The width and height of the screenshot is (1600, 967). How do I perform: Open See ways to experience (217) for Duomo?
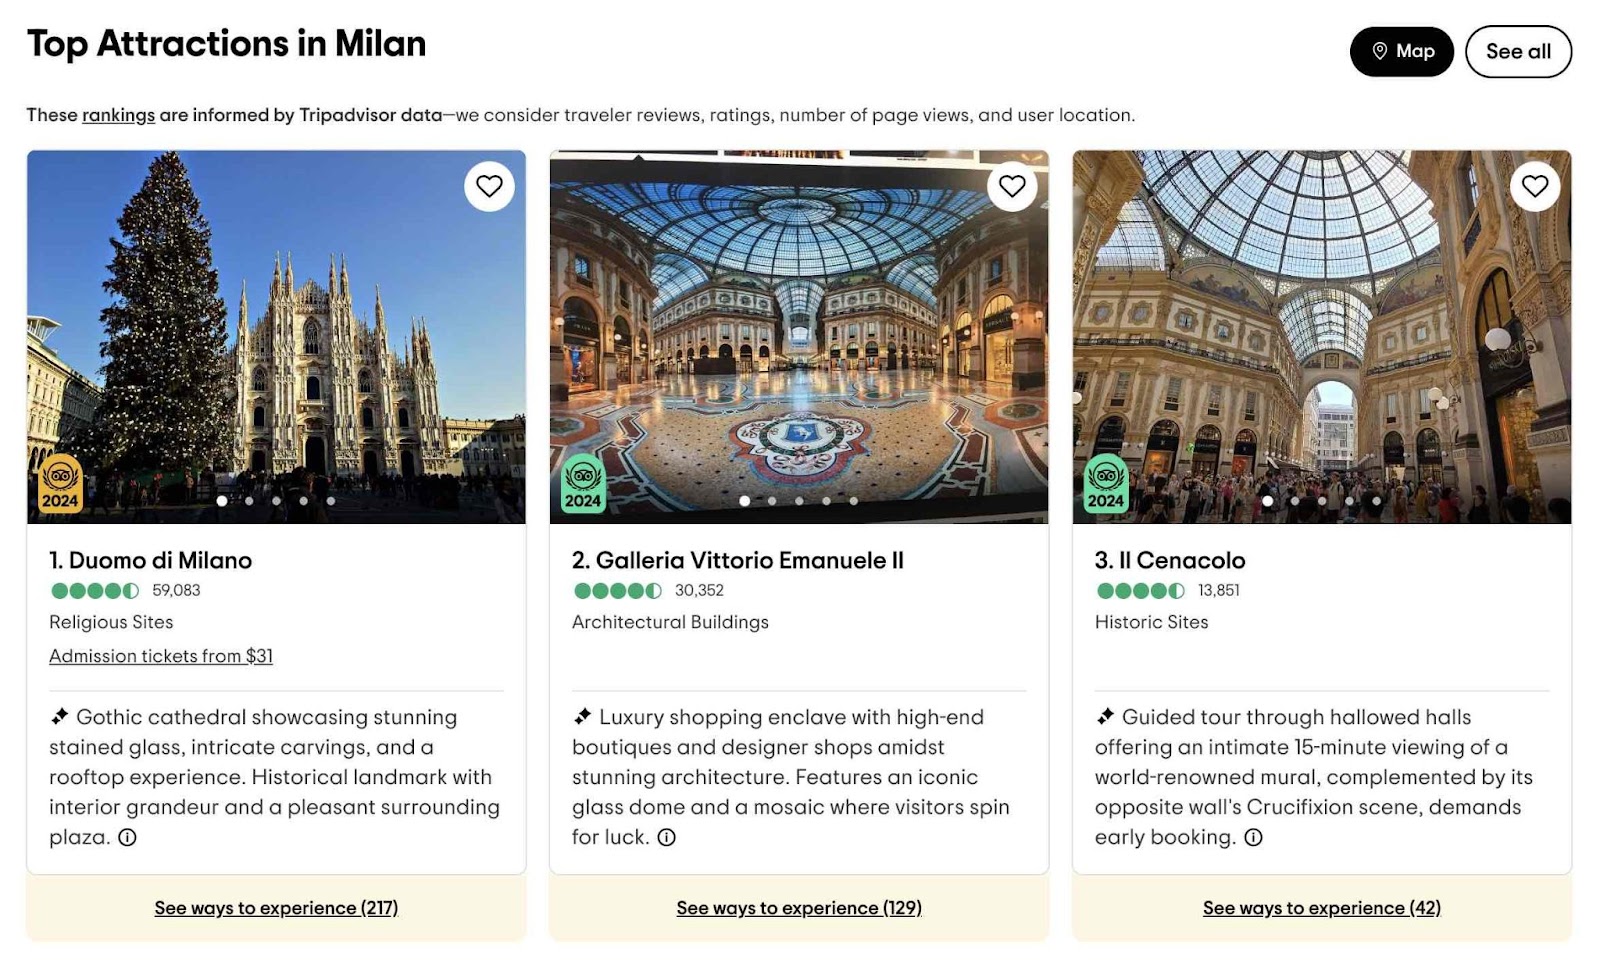click(x=275, y=908)
